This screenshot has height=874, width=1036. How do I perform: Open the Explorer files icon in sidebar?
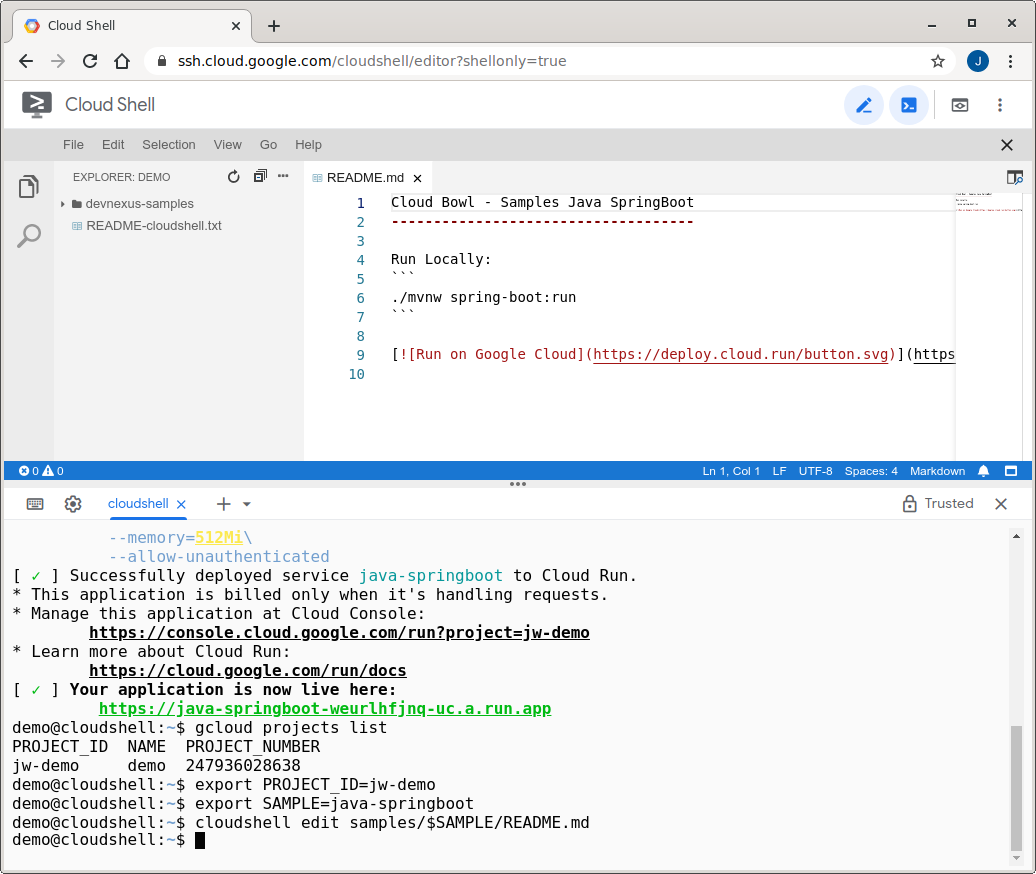point(29,187)
